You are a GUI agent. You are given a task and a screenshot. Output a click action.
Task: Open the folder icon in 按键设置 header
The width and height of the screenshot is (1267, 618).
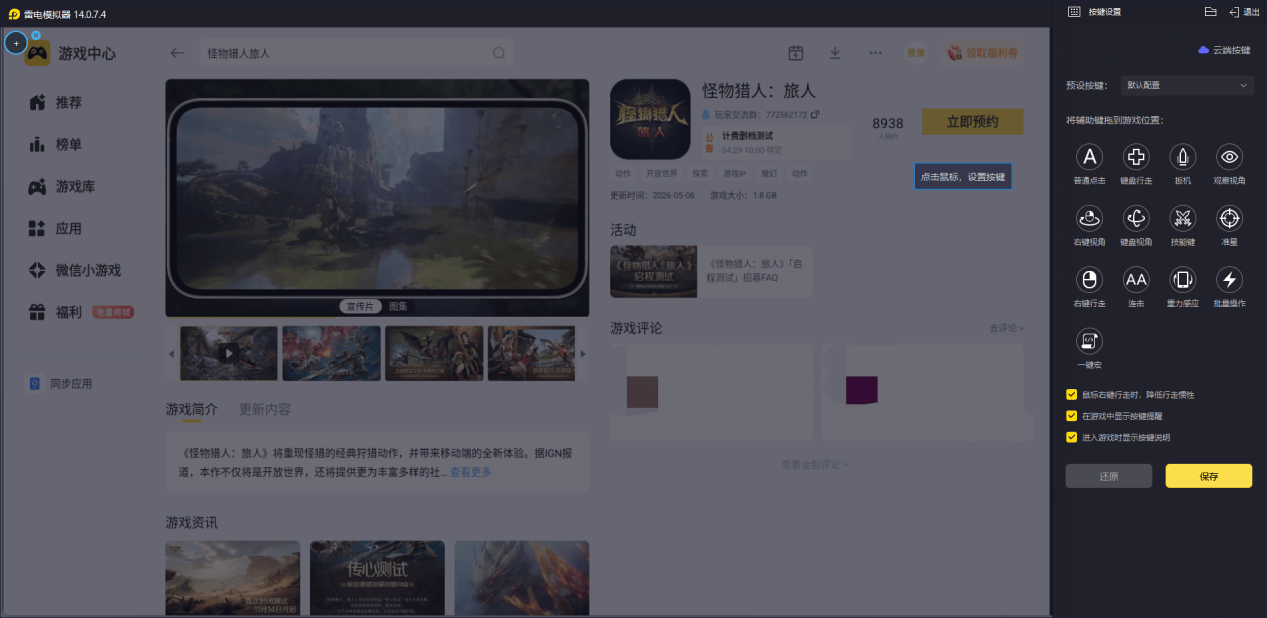click(x=1210, y=11)
